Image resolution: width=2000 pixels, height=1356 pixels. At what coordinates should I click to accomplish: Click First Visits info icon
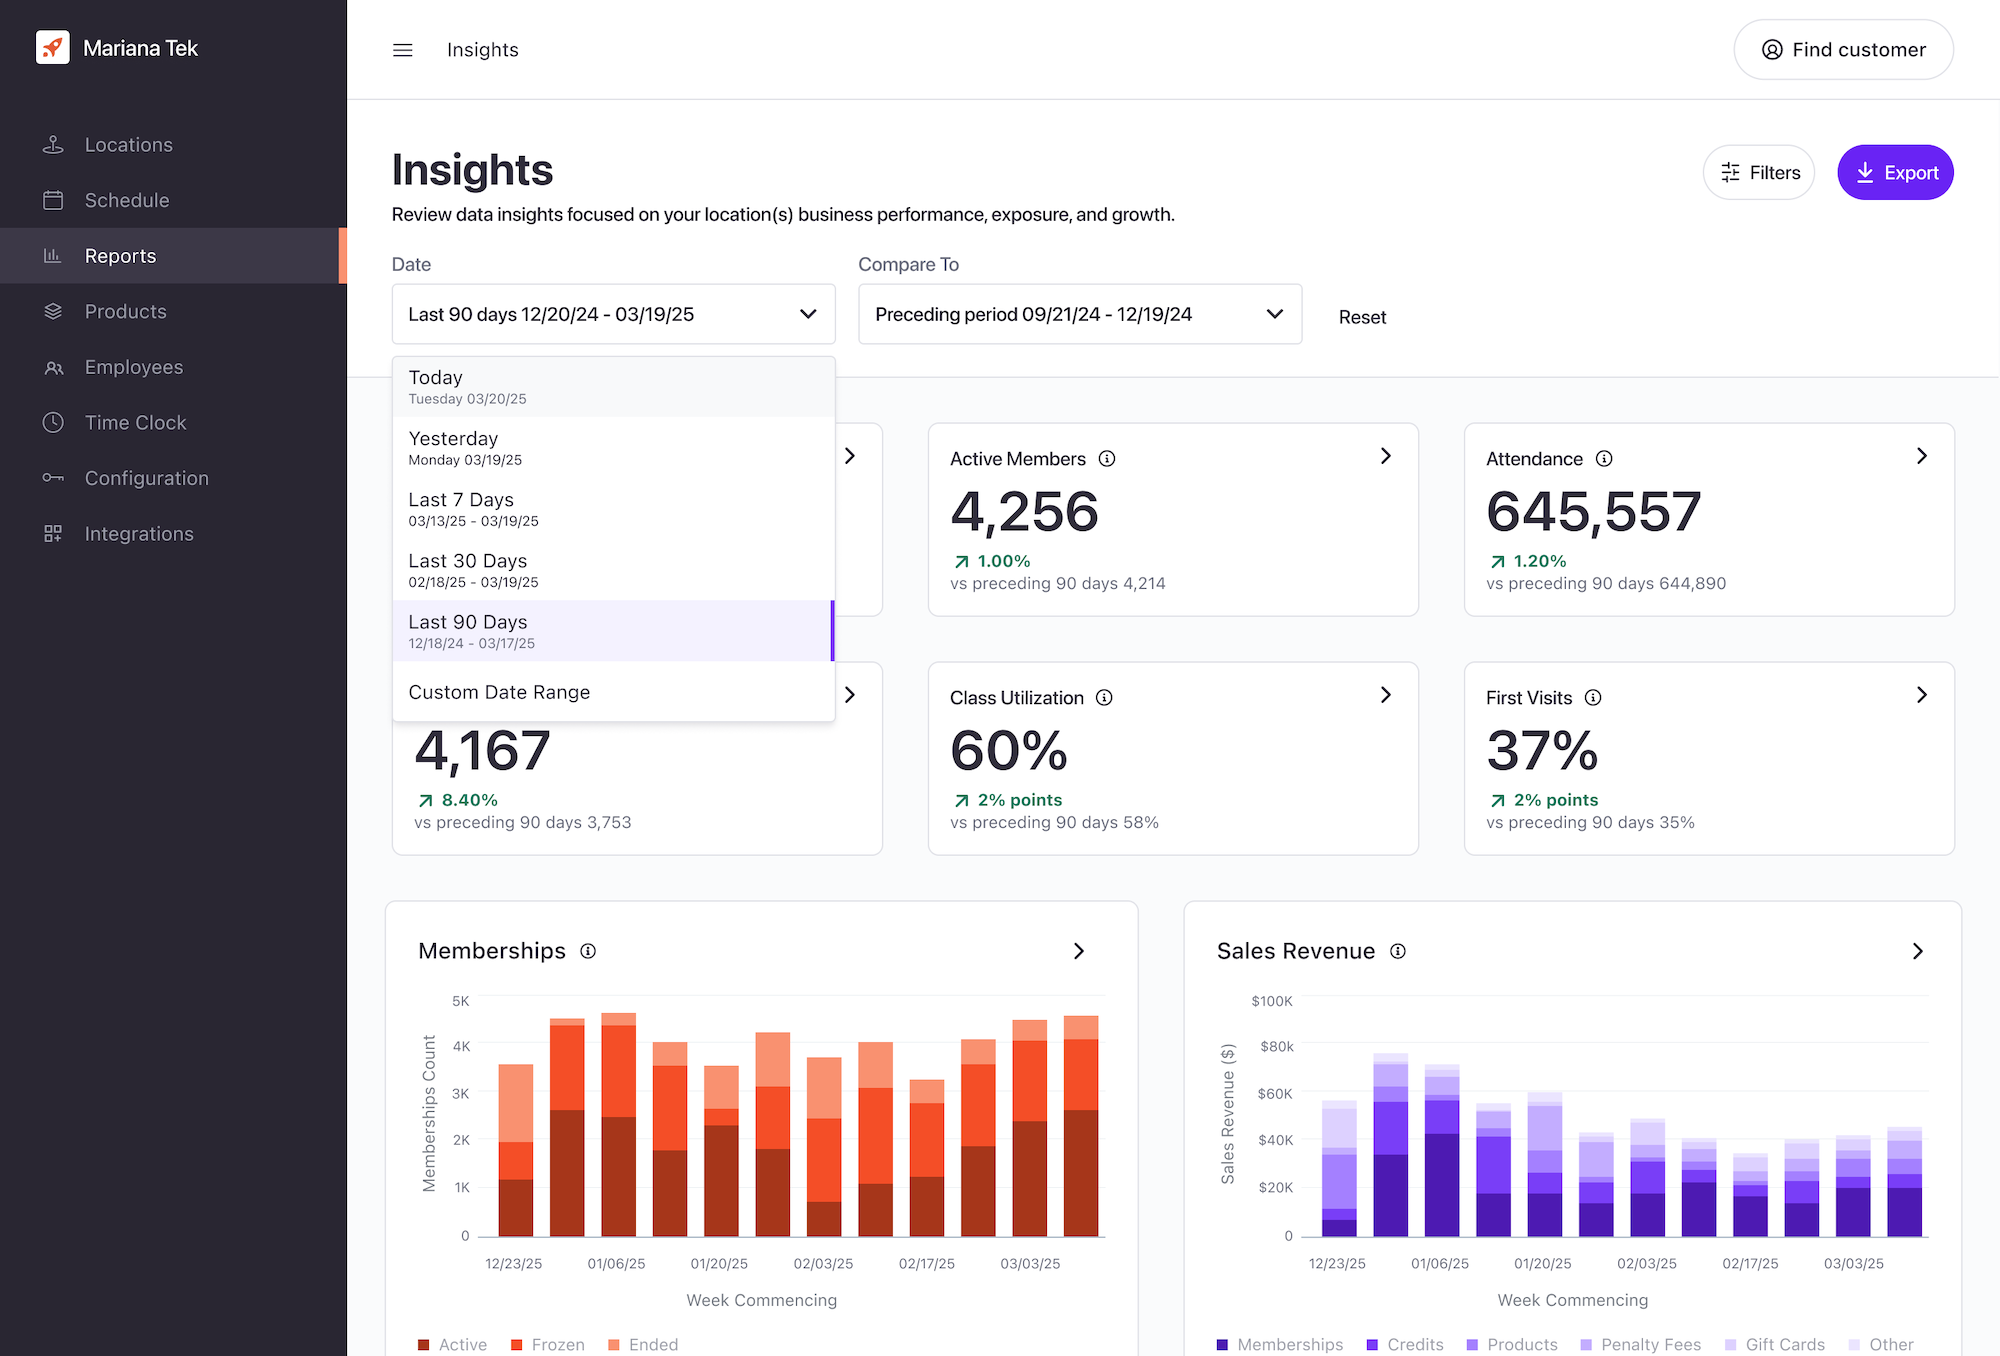coord(1593,698)
